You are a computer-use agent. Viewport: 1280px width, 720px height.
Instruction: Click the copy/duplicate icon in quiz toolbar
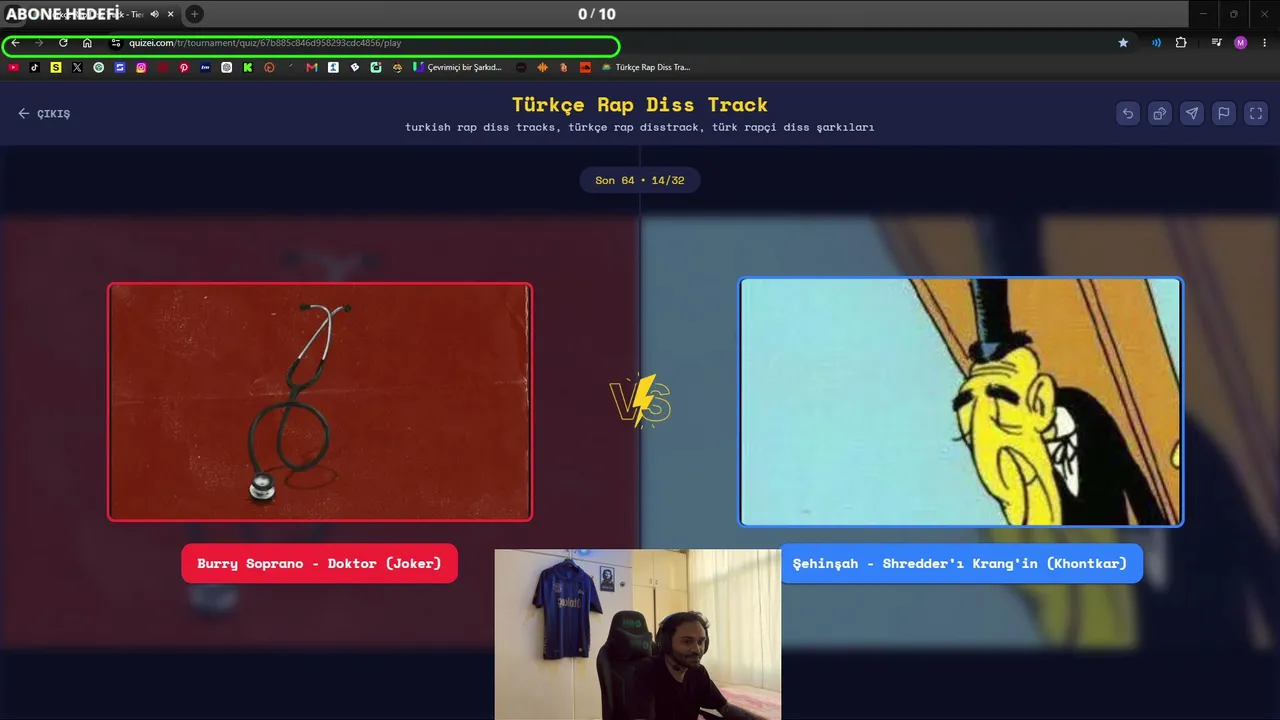point(1160,113)
